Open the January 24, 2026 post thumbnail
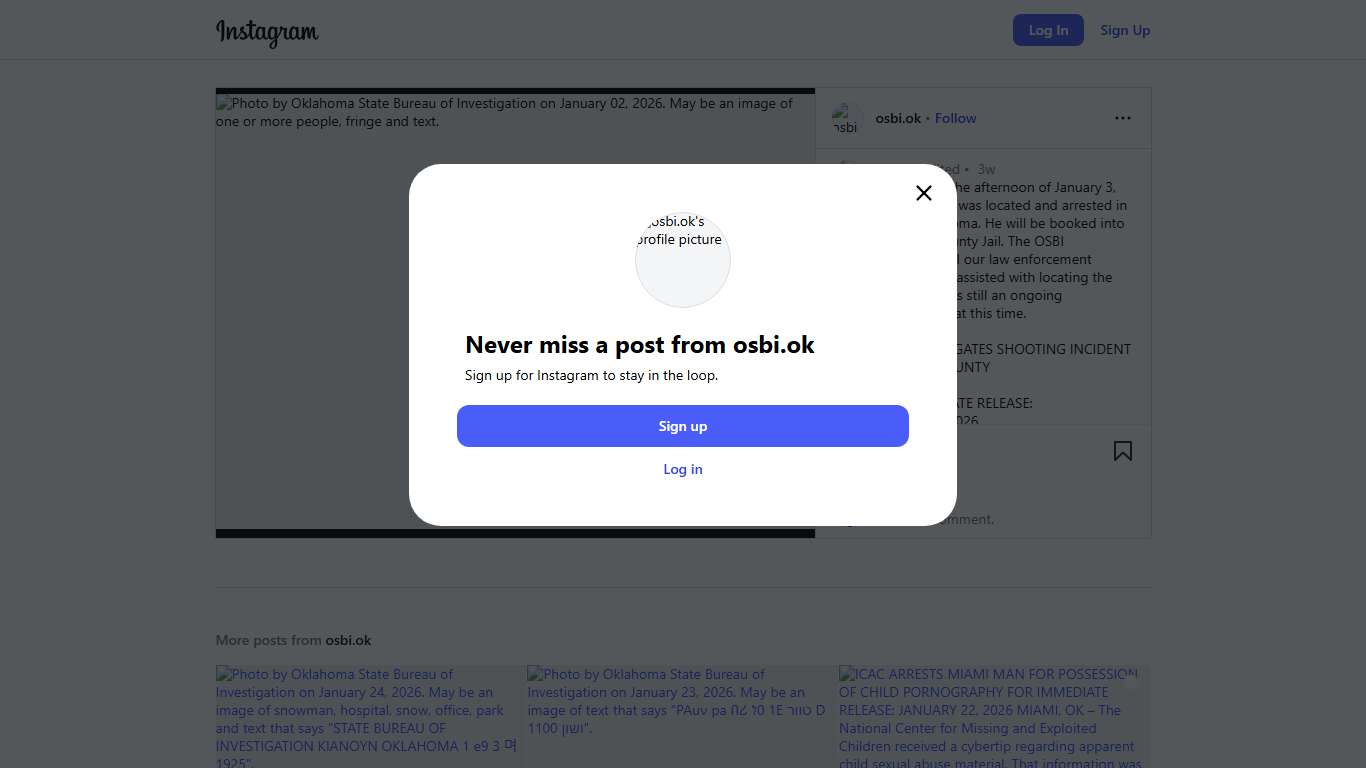Image resolution: width=1366 pixels, height=768 pixels. [366, 716]
